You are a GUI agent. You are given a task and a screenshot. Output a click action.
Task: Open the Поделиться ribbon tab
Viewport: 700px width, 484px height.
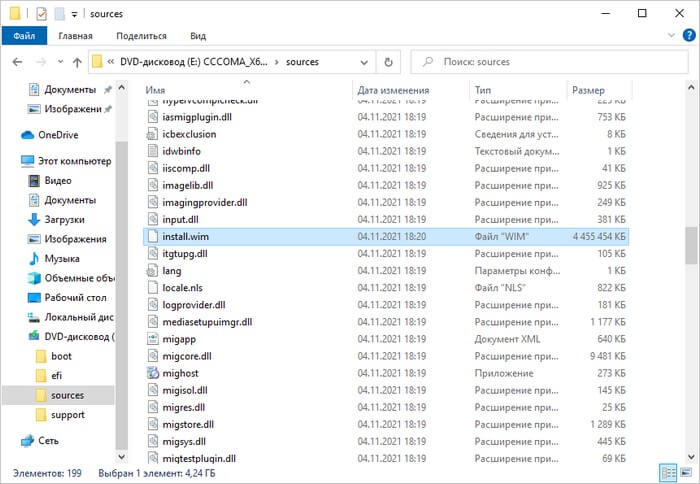pos(140,36)
